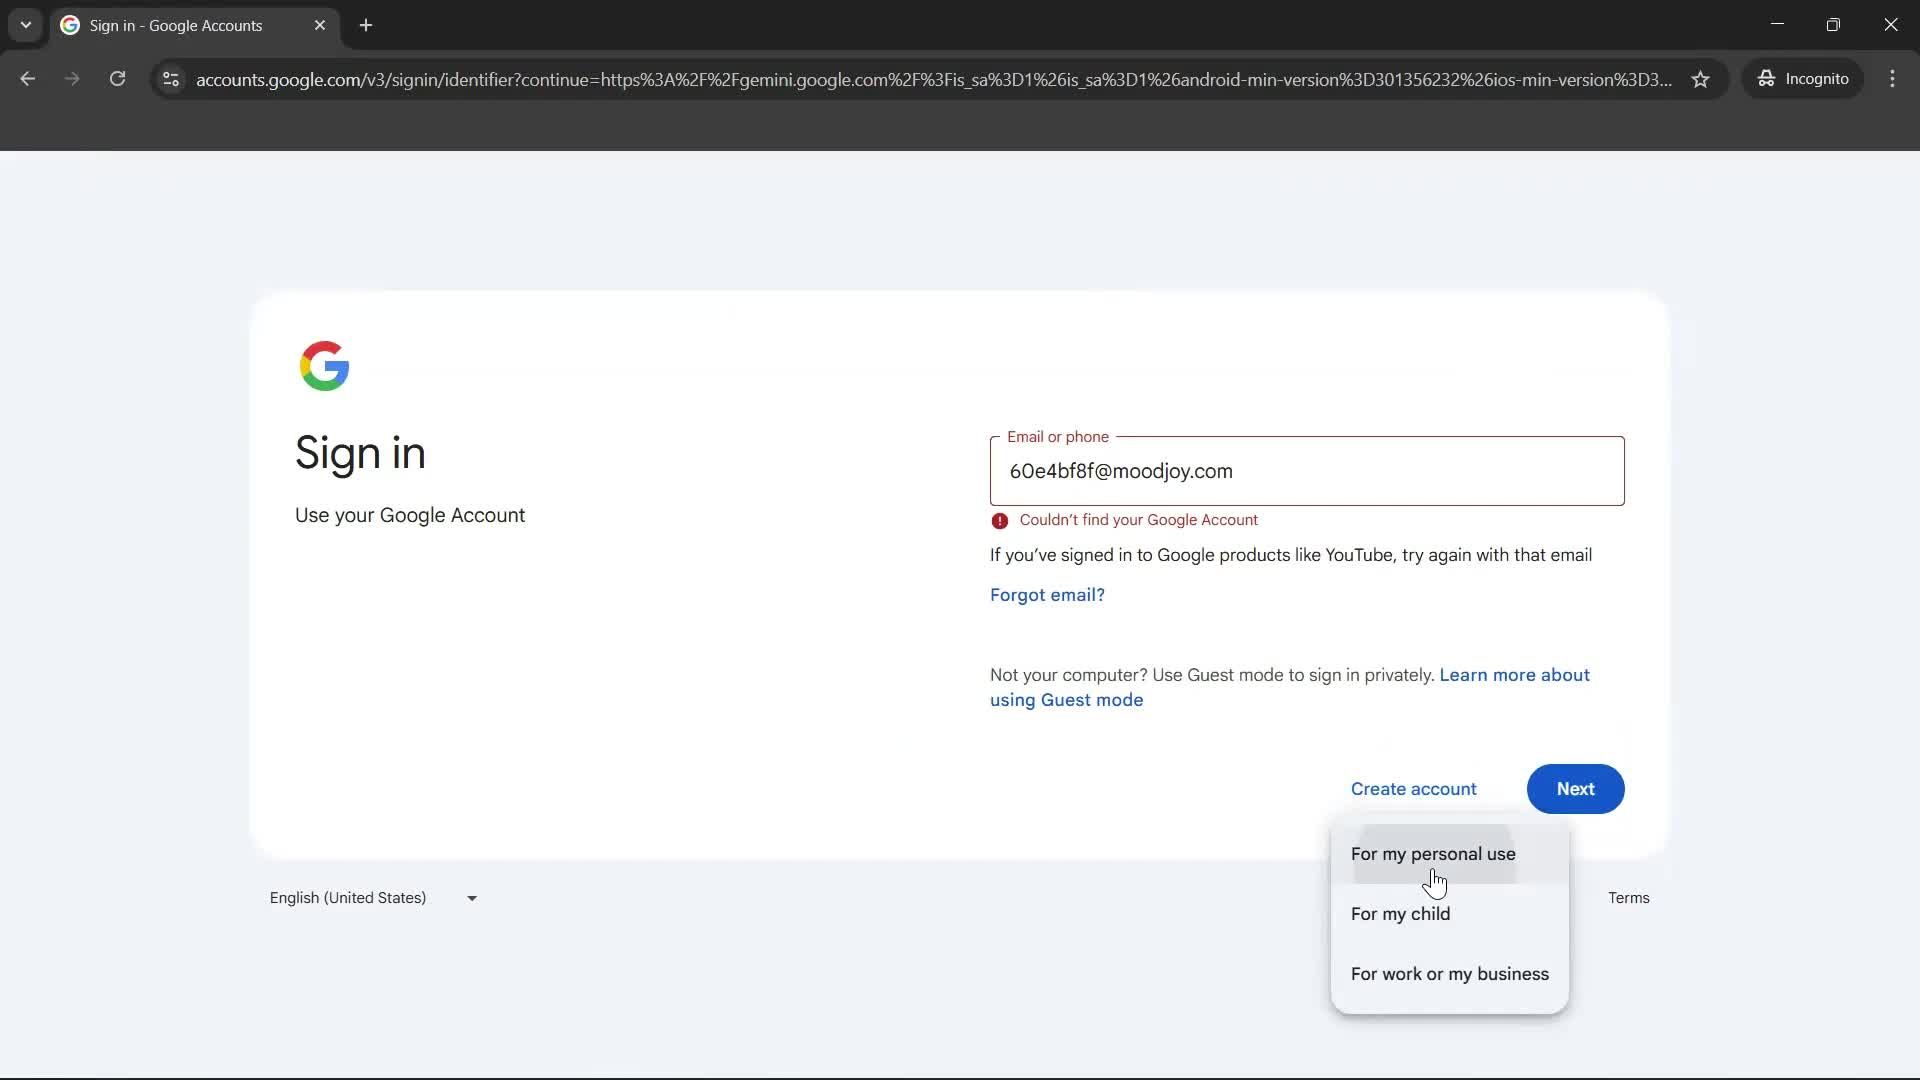Click the Email or phone field
Screen dimensions: 1920x1080
[x=1307, y=471]
